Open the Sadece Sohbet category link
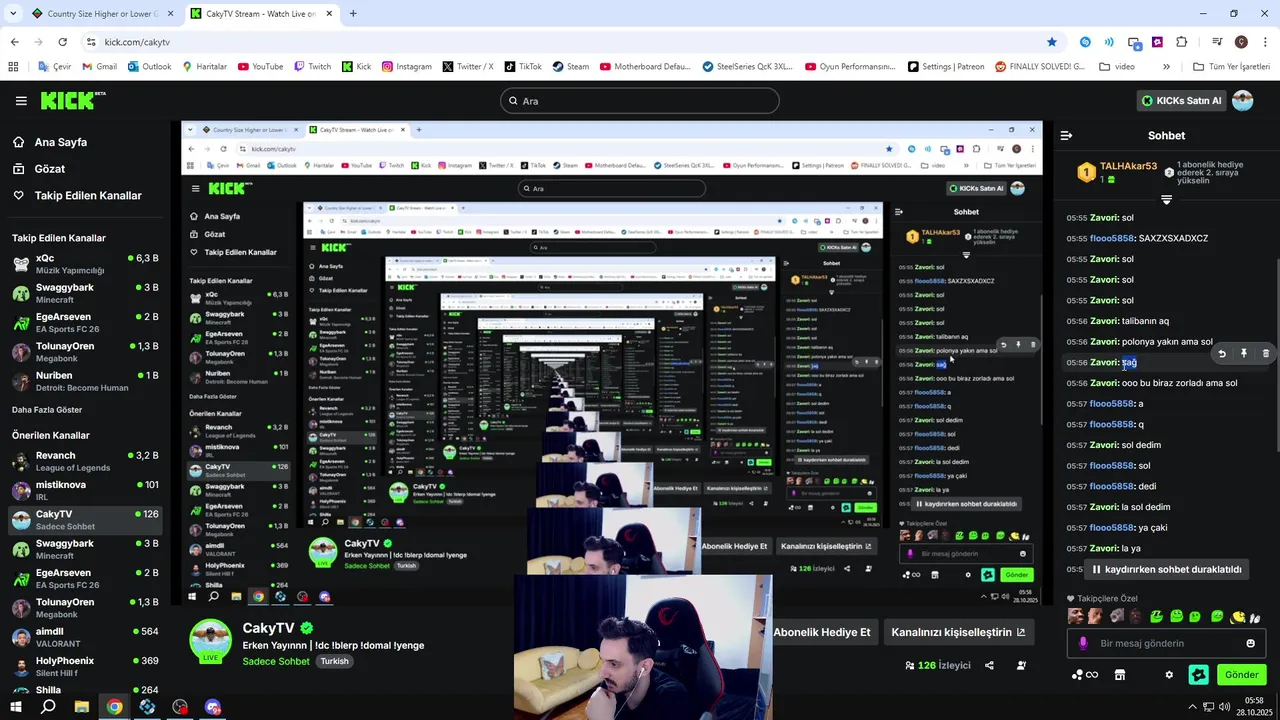Viewport: 1280px width, 720px height. click(276, 661)
